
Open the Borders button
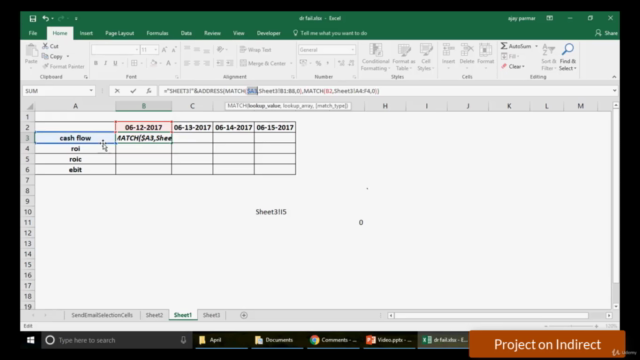pyautogui.click(x=134, y=63)
